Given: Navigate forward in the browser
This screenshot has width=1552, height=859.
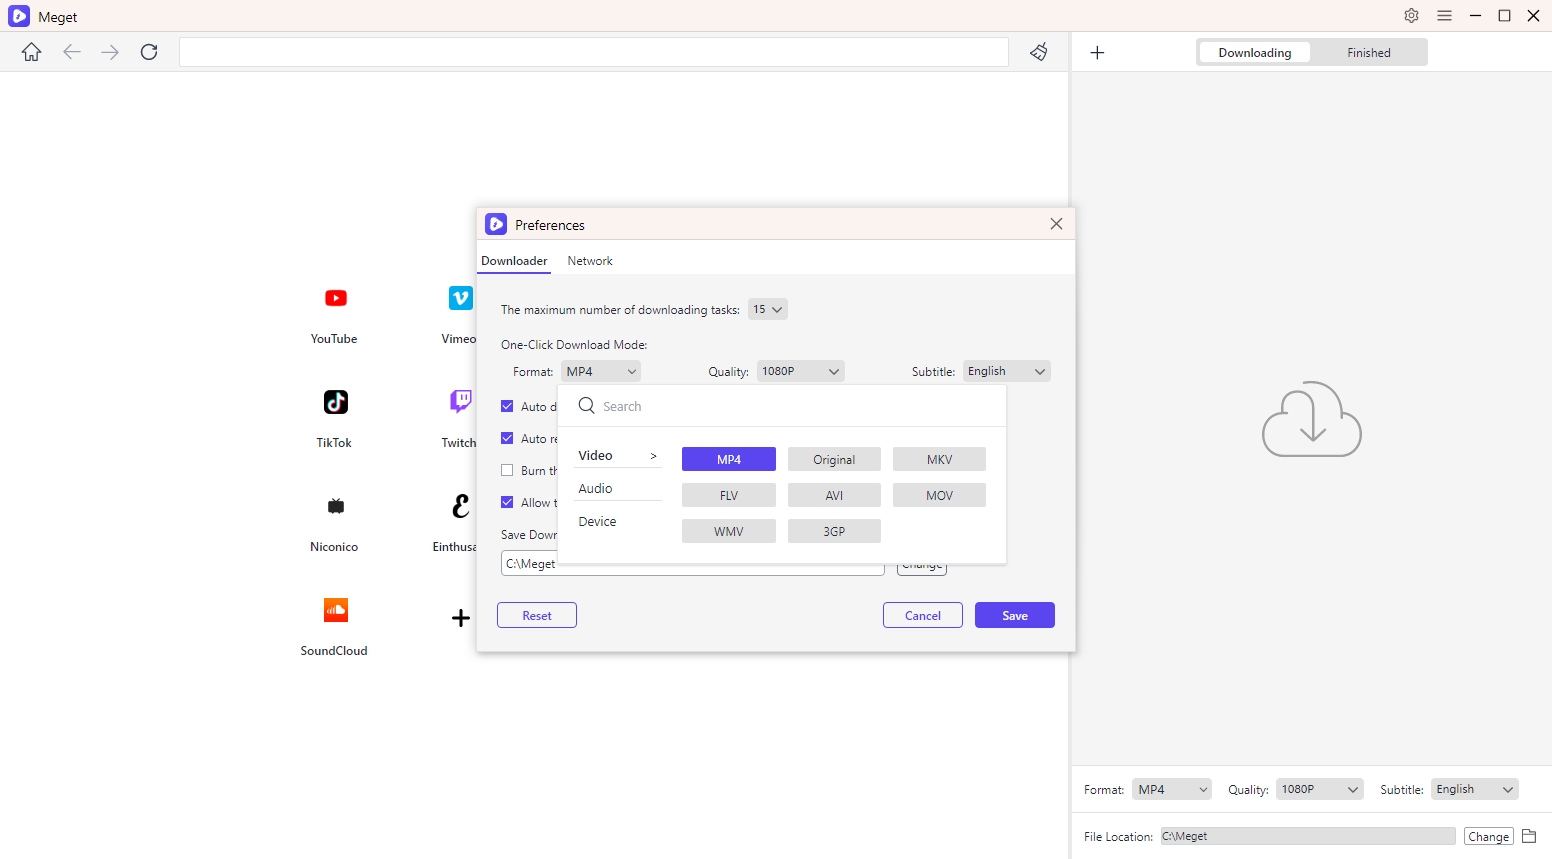Looking at the screenshot, I should (110, 52).
